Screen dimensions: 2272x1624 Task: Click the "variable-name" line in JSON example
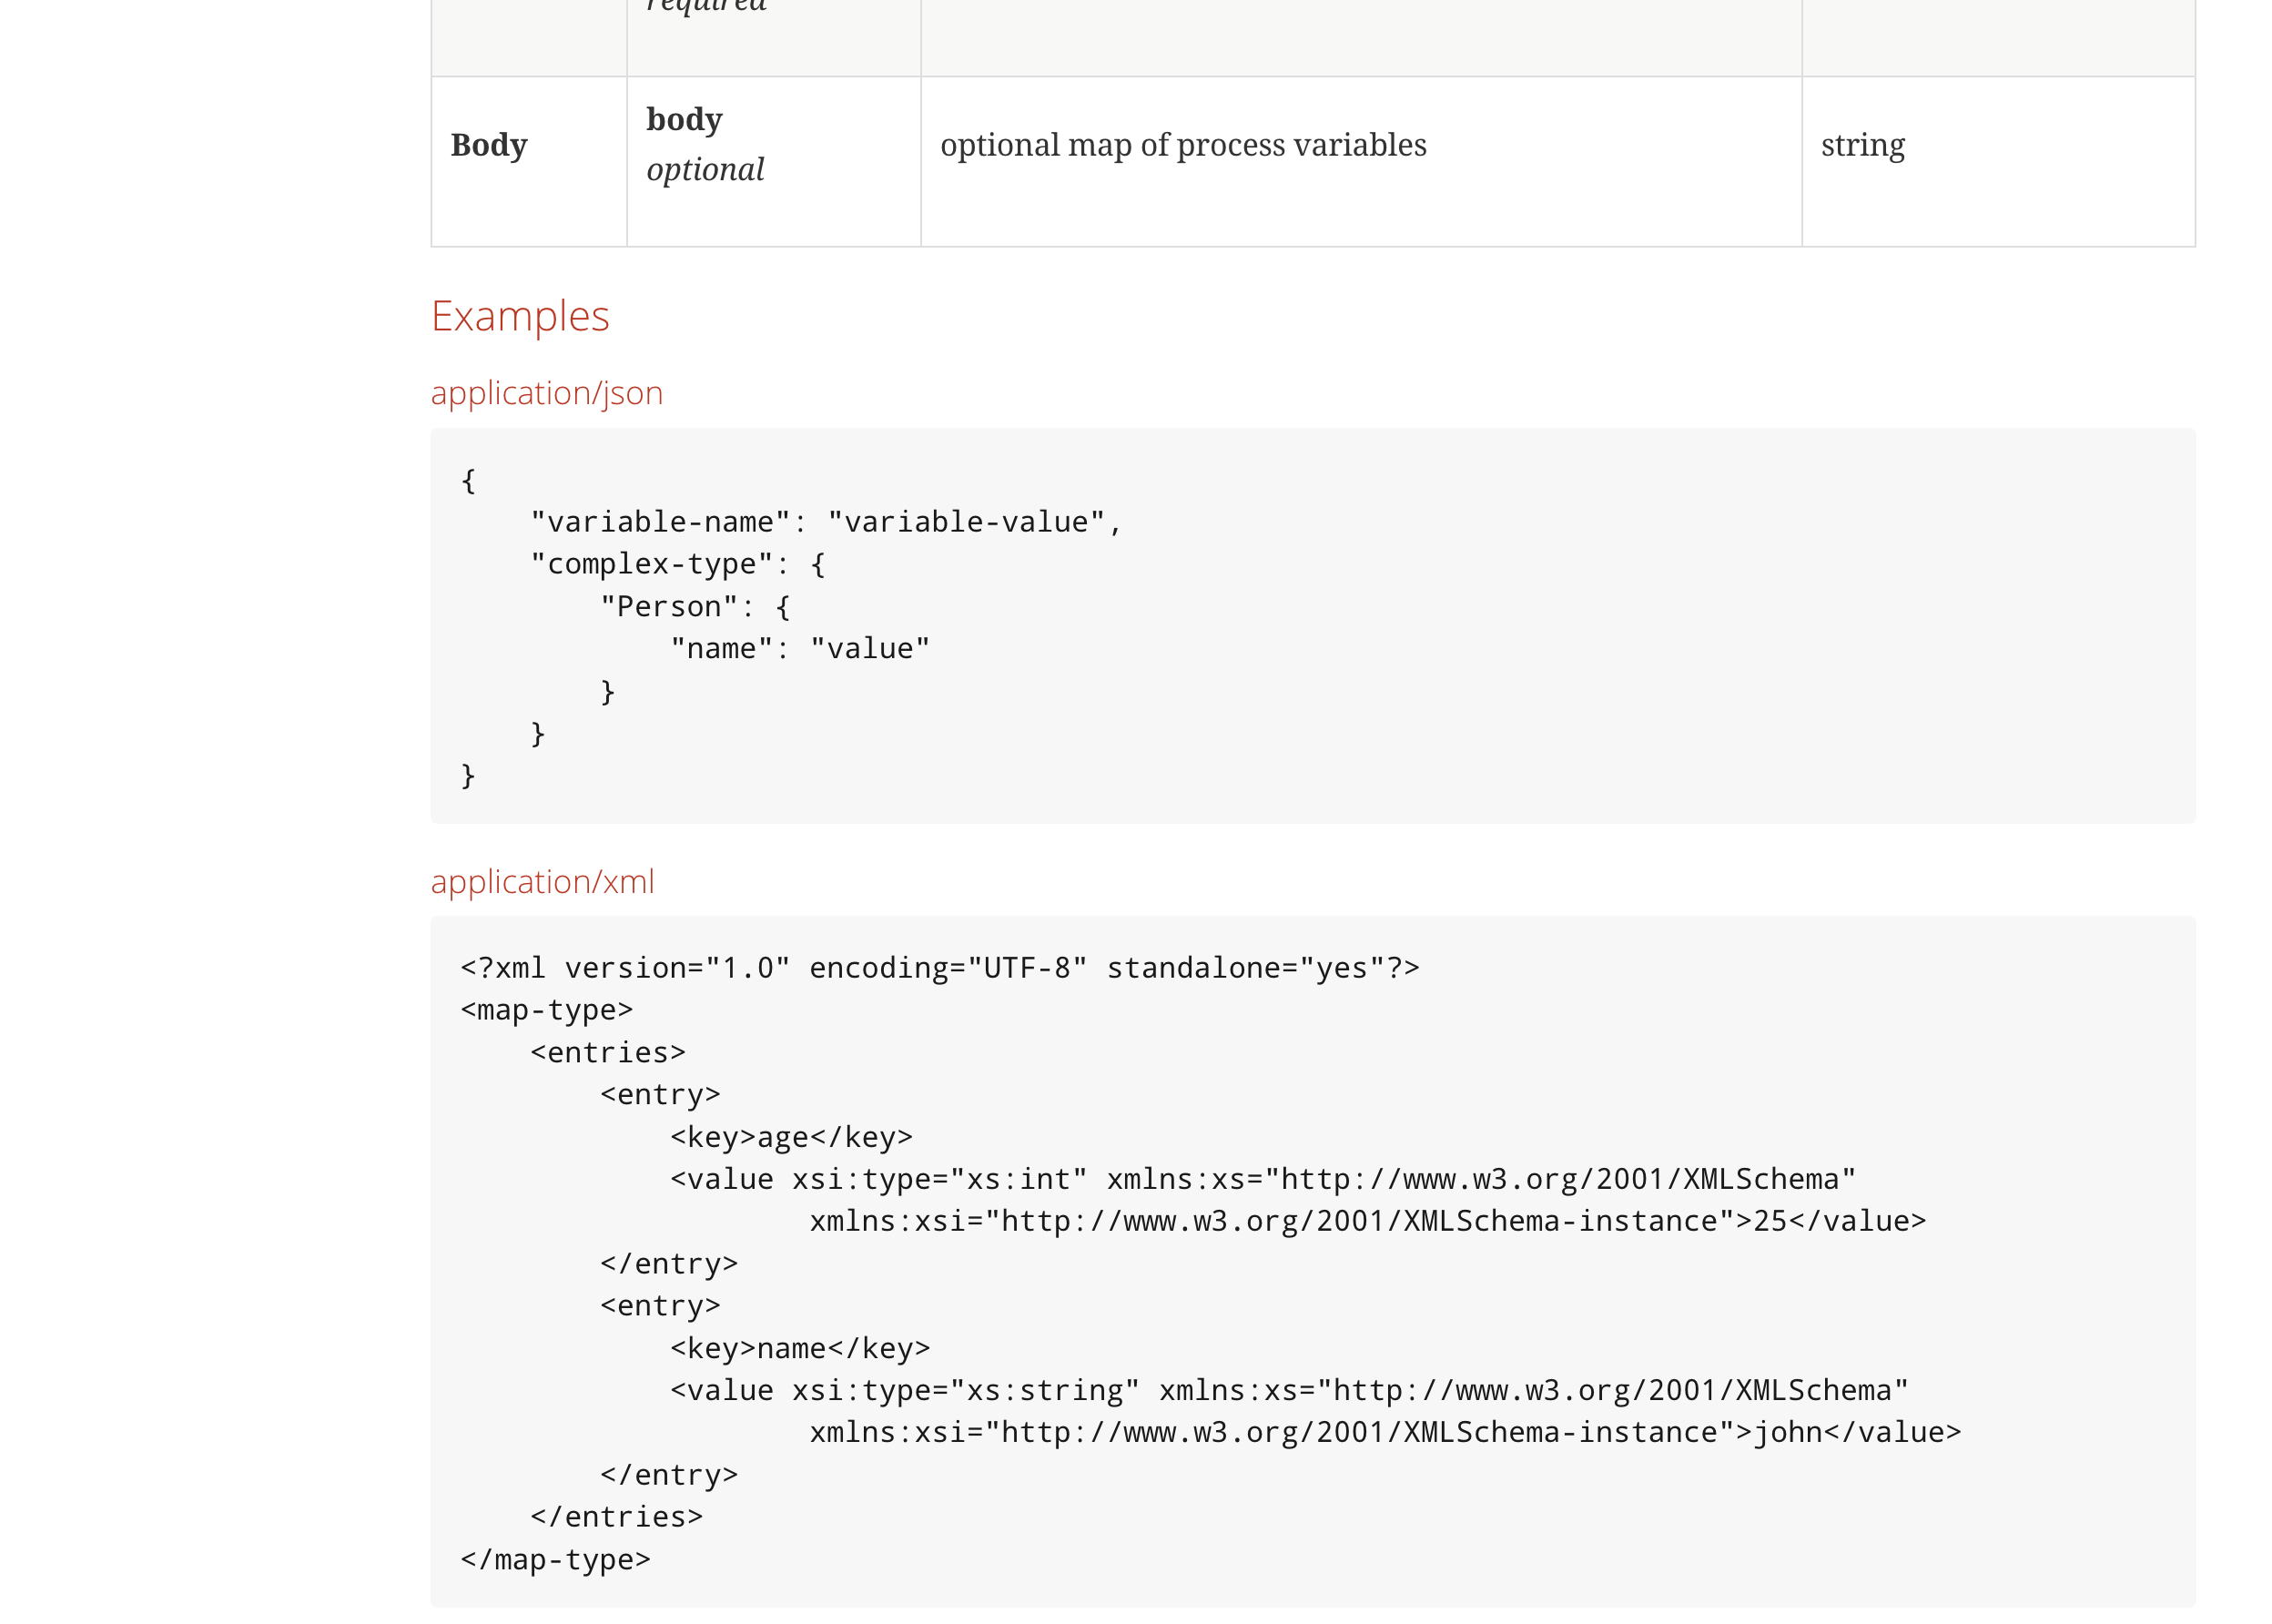(826, 522)
